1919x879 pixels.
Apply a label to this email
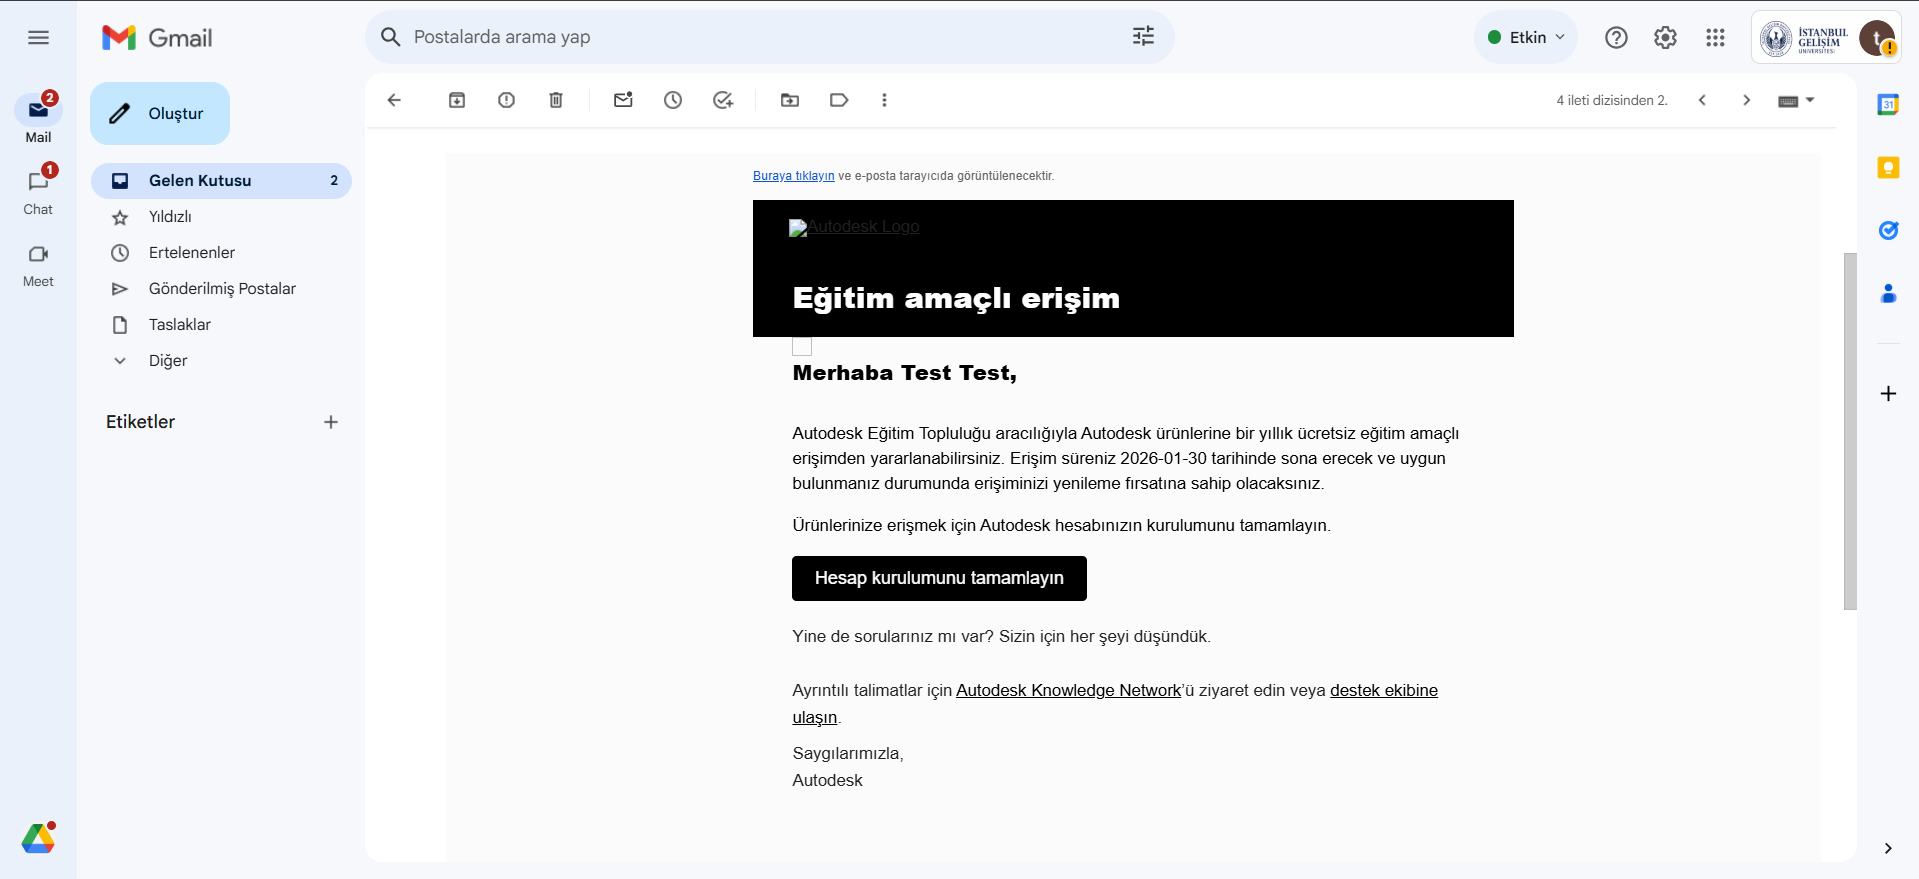[839, 100]
